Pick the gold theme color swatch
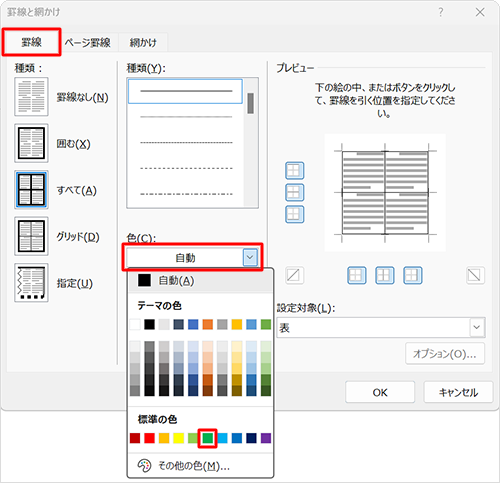The width and height of the screenshot is (500, 483). coord(237,324)
